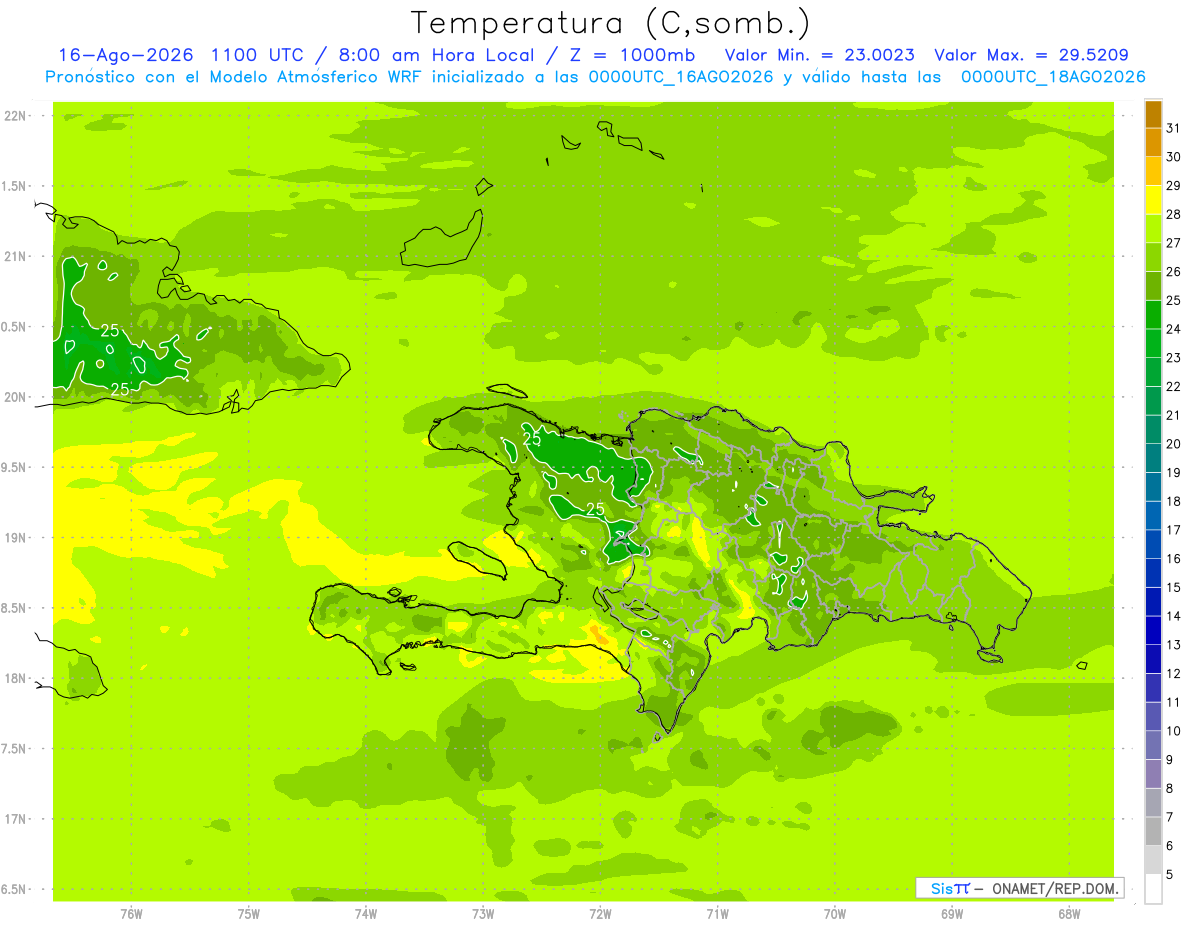Image resolution: width=1200 pixels, height=927 pixels.
Task: Click the 18N latitude label
Action: [x=16, y=679]
